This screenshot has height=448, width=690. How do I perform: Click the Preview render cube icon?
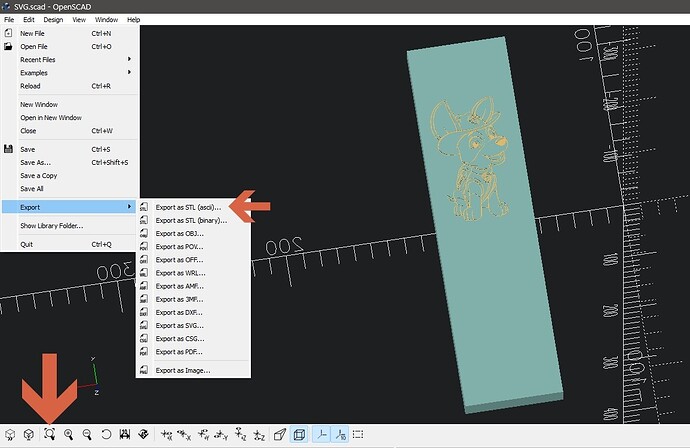10,435
